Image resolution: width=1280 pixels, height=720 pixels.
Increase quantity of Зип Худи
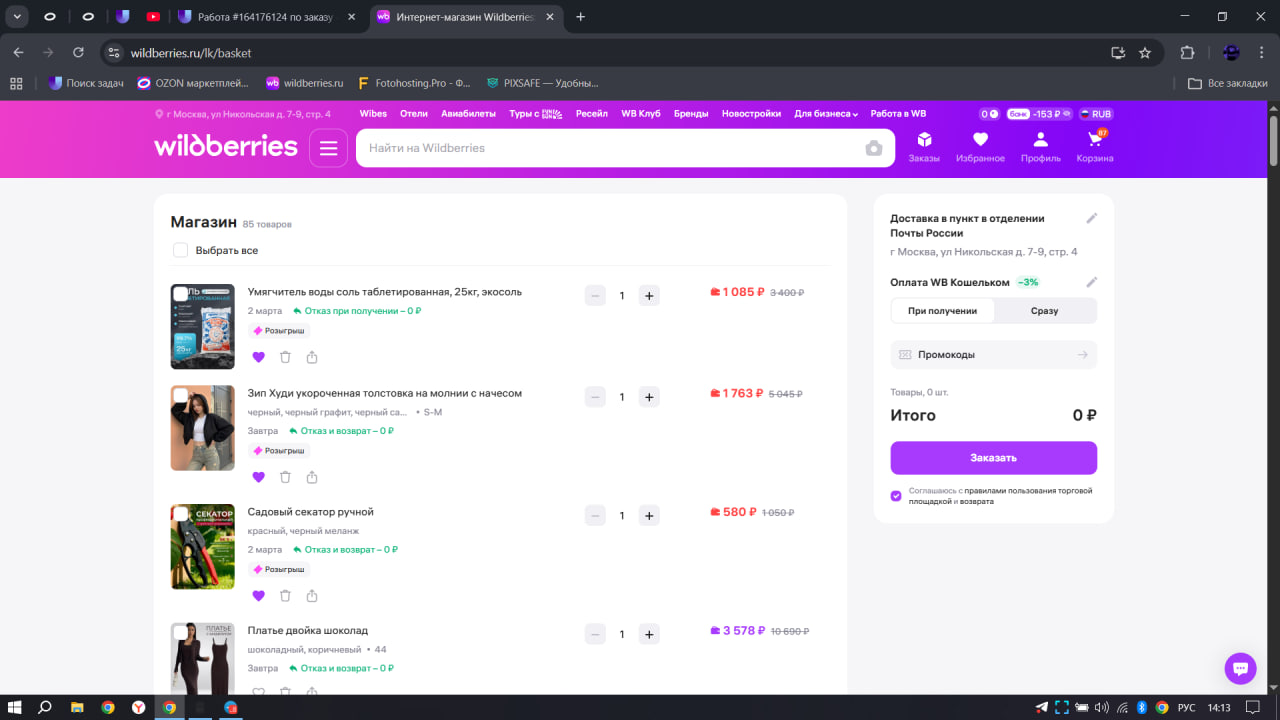tap(649, 397)
